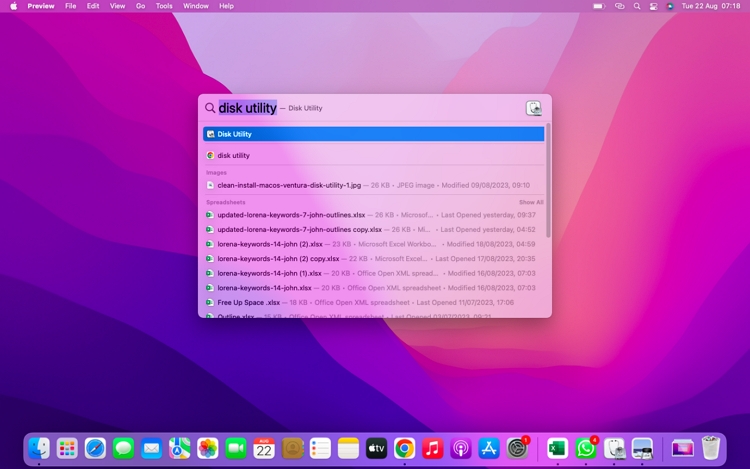Open Maps from the Dock
This screenshot has height=469, width=750.
(x=179, y=448)
